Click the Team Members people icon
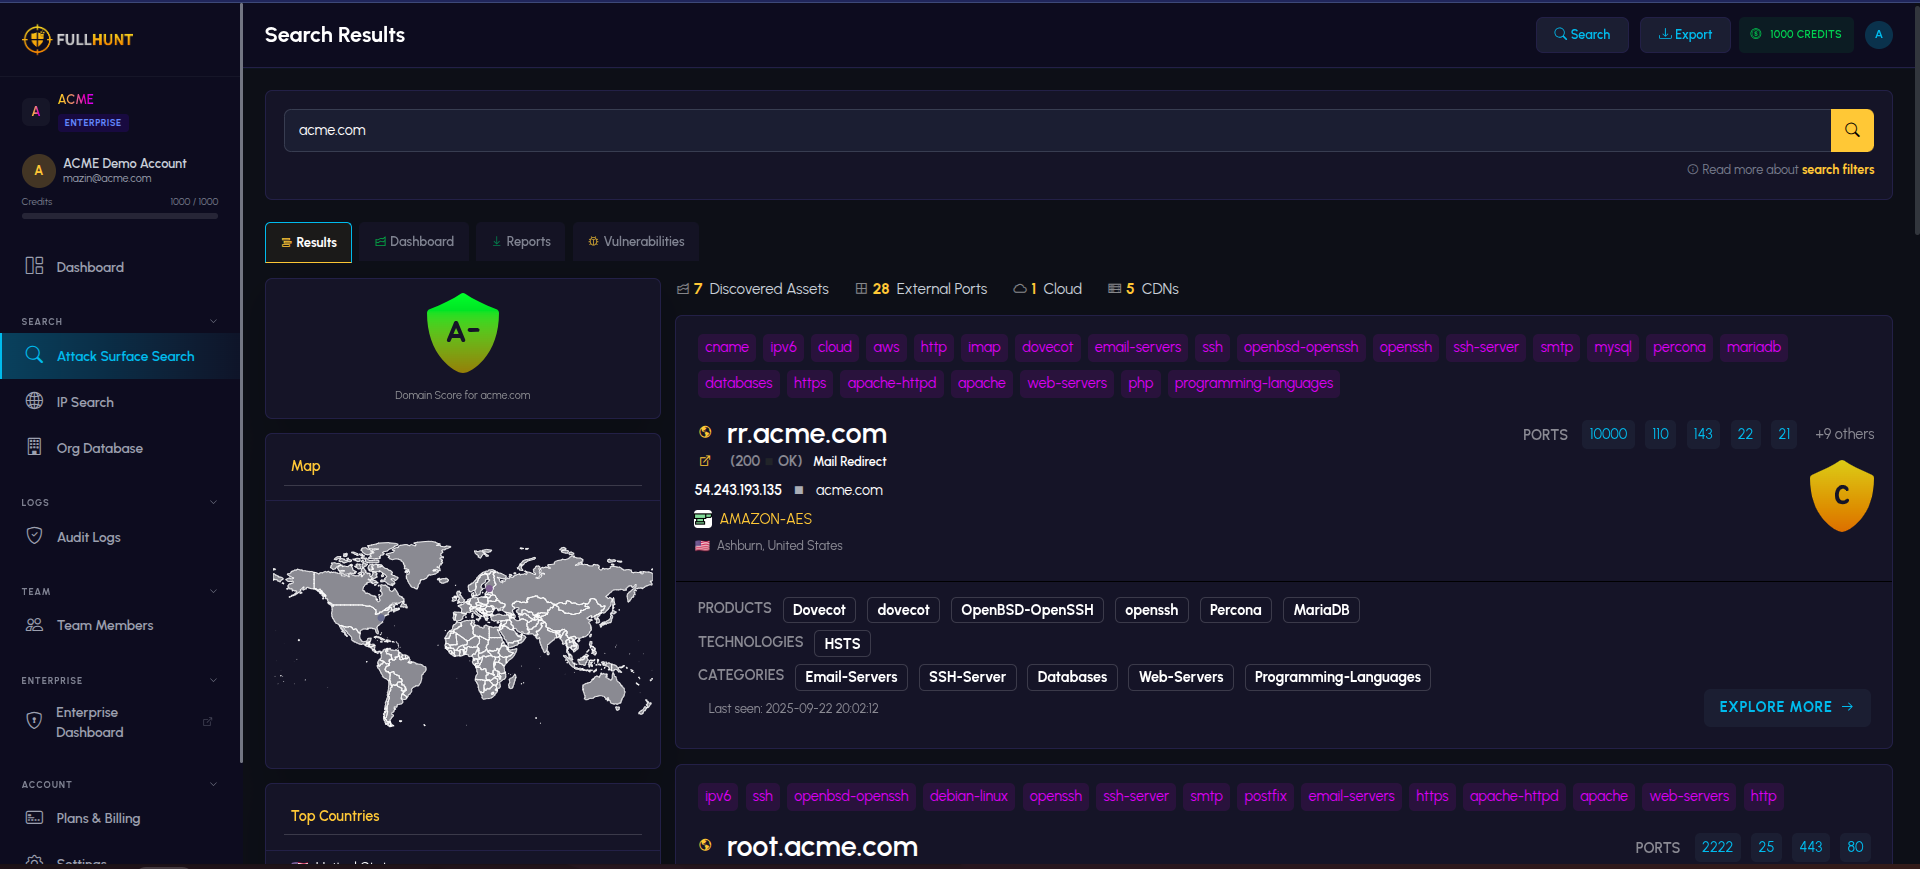 point(34,624)
